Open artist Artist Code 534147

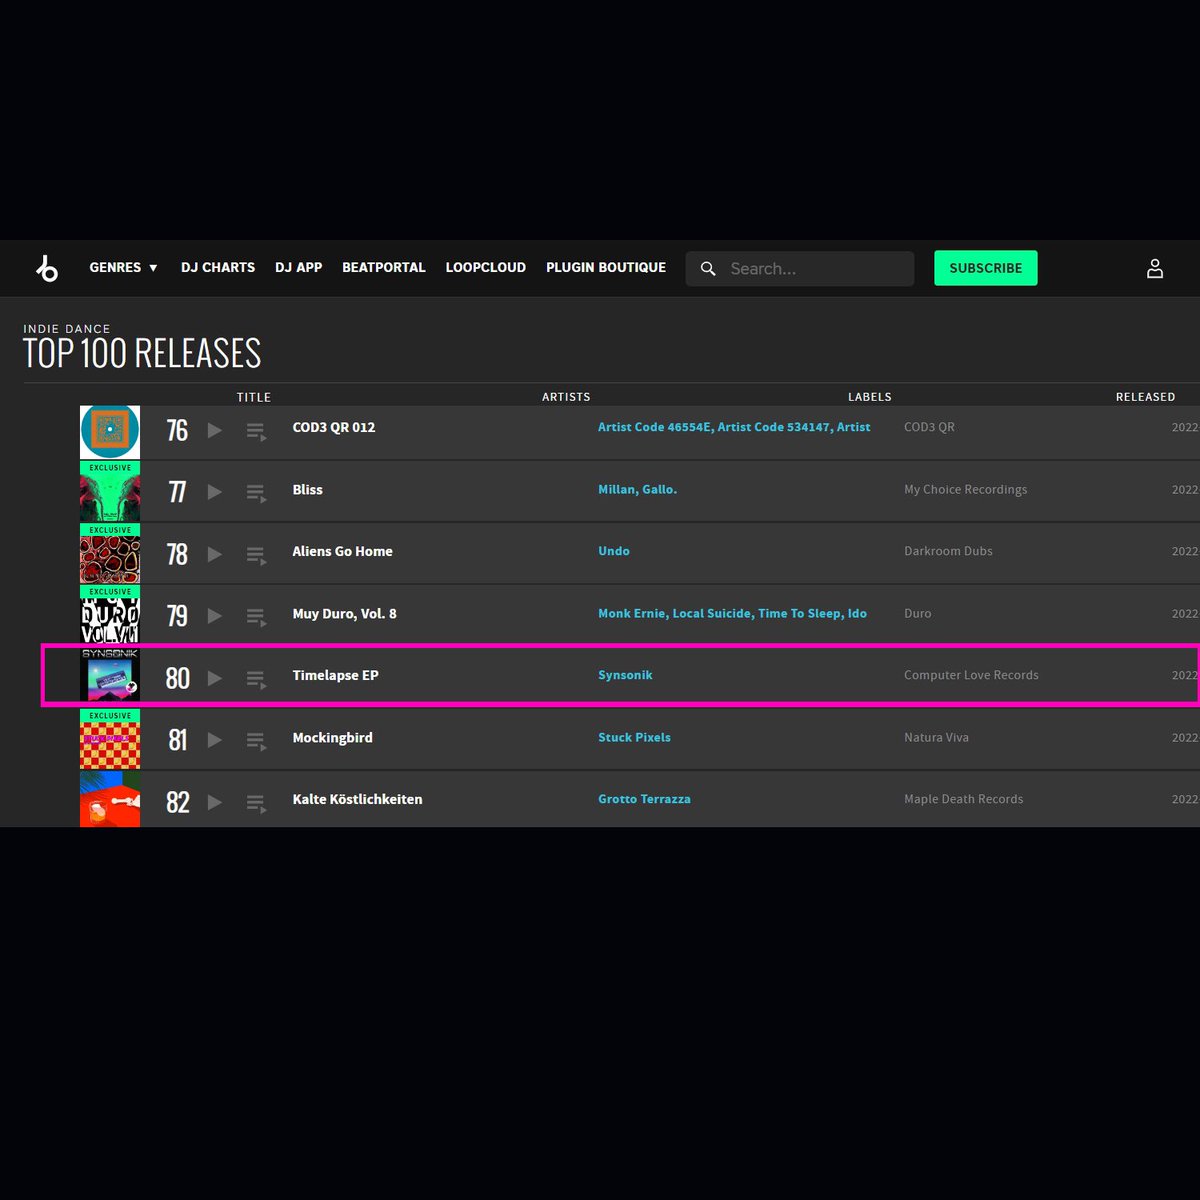click(x=774, y=427)
